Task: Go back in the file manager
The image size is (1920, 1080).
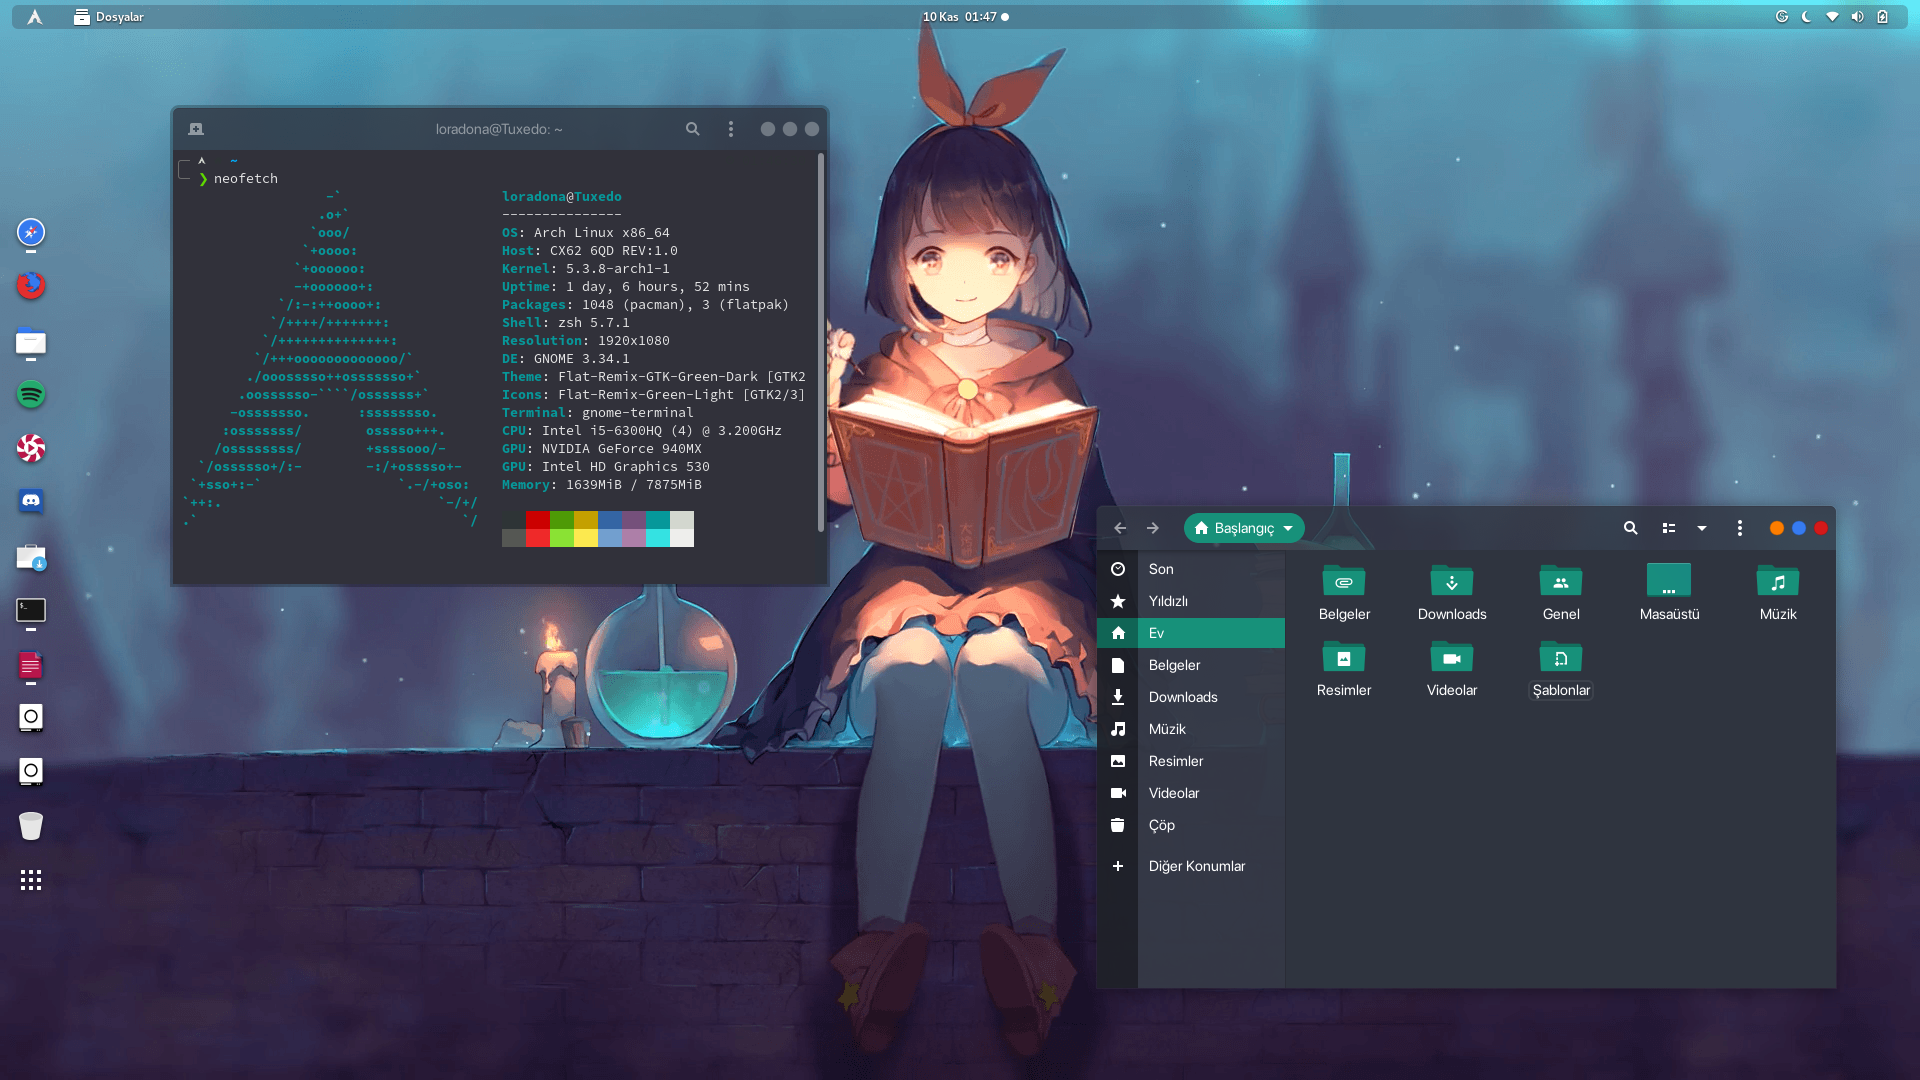Action: (1120, 528)
